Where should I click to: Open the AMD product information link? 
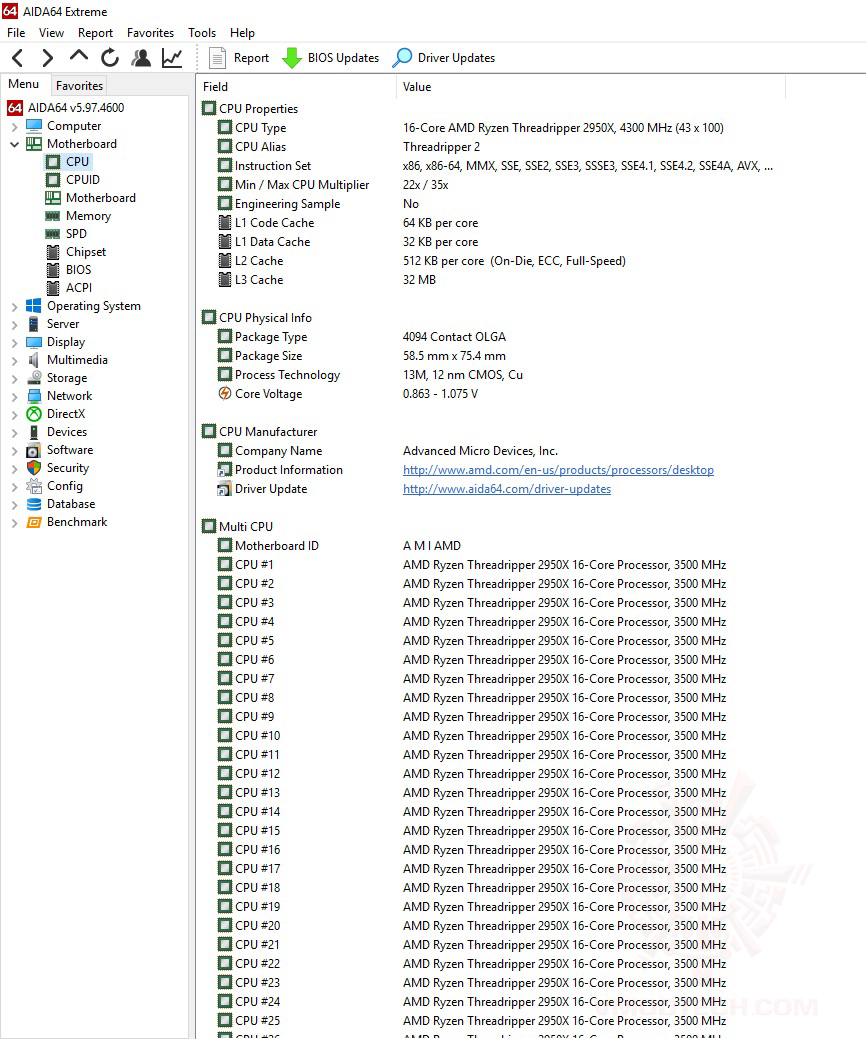click(558, 470)
